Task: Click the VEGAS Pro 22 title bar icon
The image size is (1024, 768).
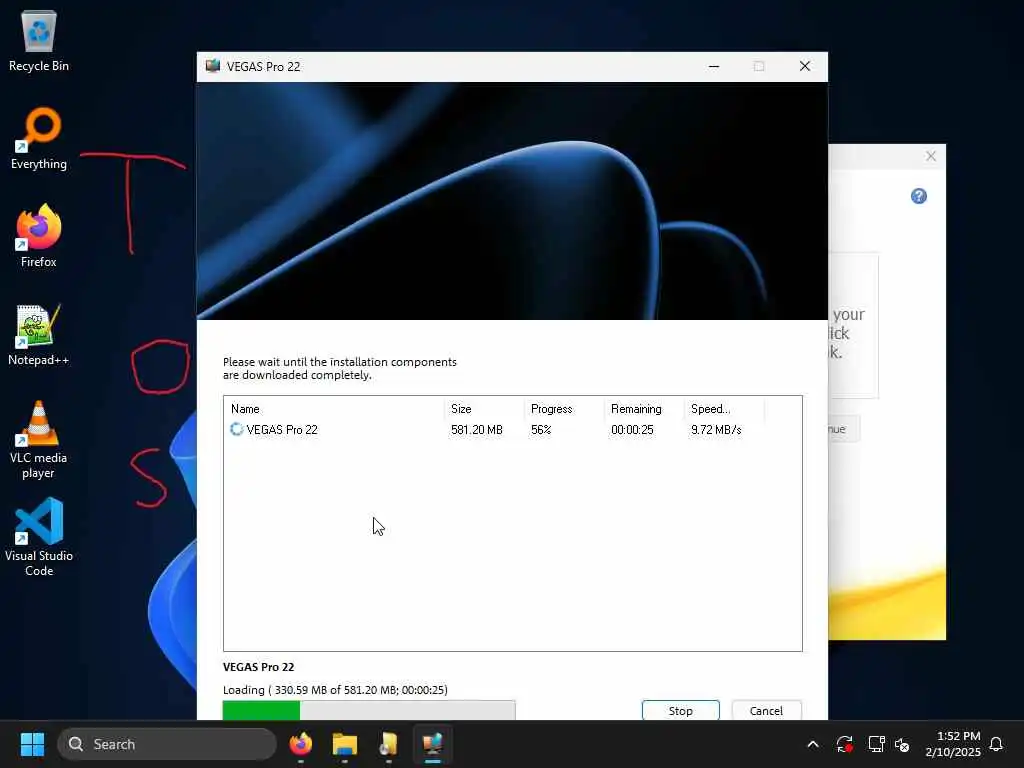Action: (x=212, y=66)
